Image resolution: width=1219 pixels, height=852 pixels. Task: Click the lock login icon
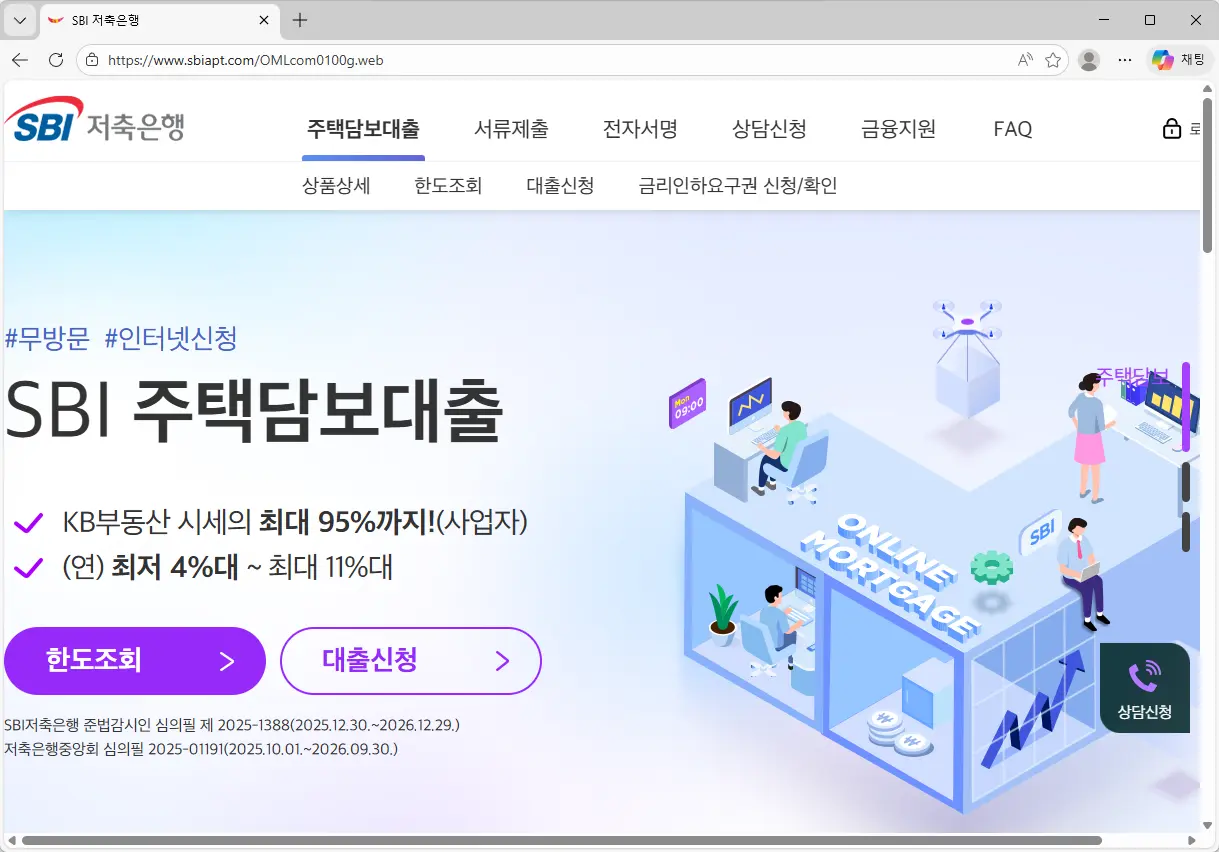[1171, 129]
